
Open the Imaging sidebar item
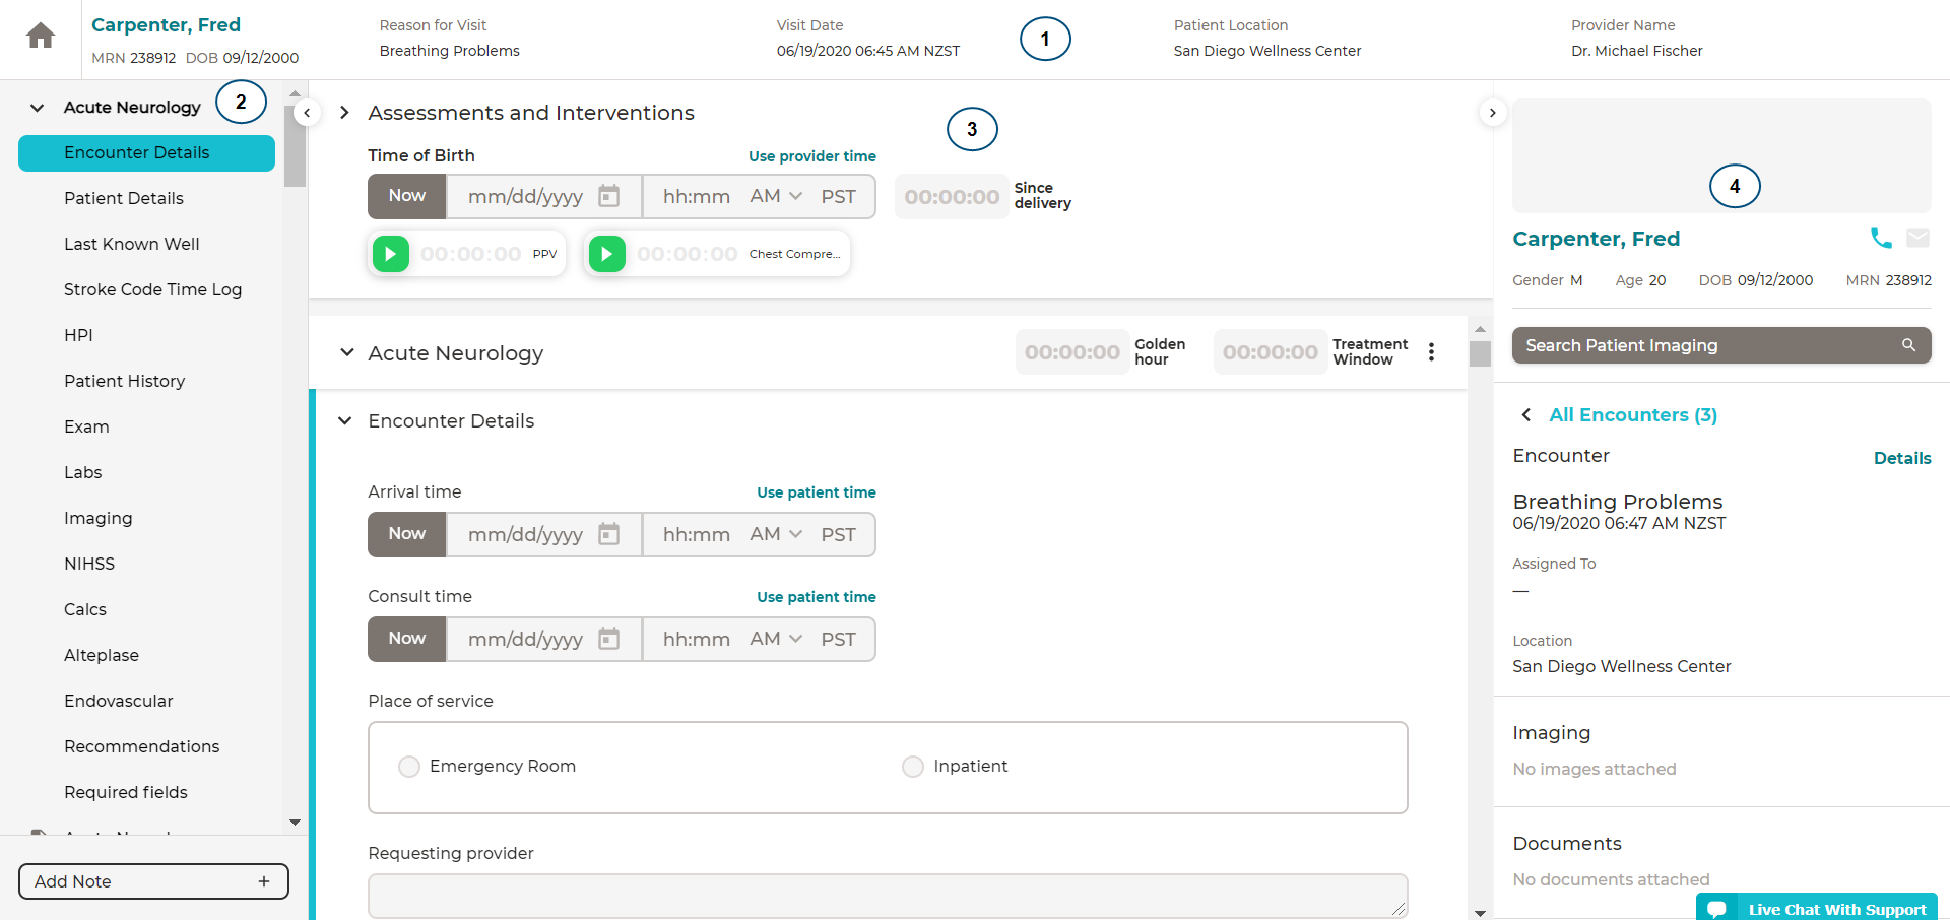pyautogui.click(x=98, y=518)
